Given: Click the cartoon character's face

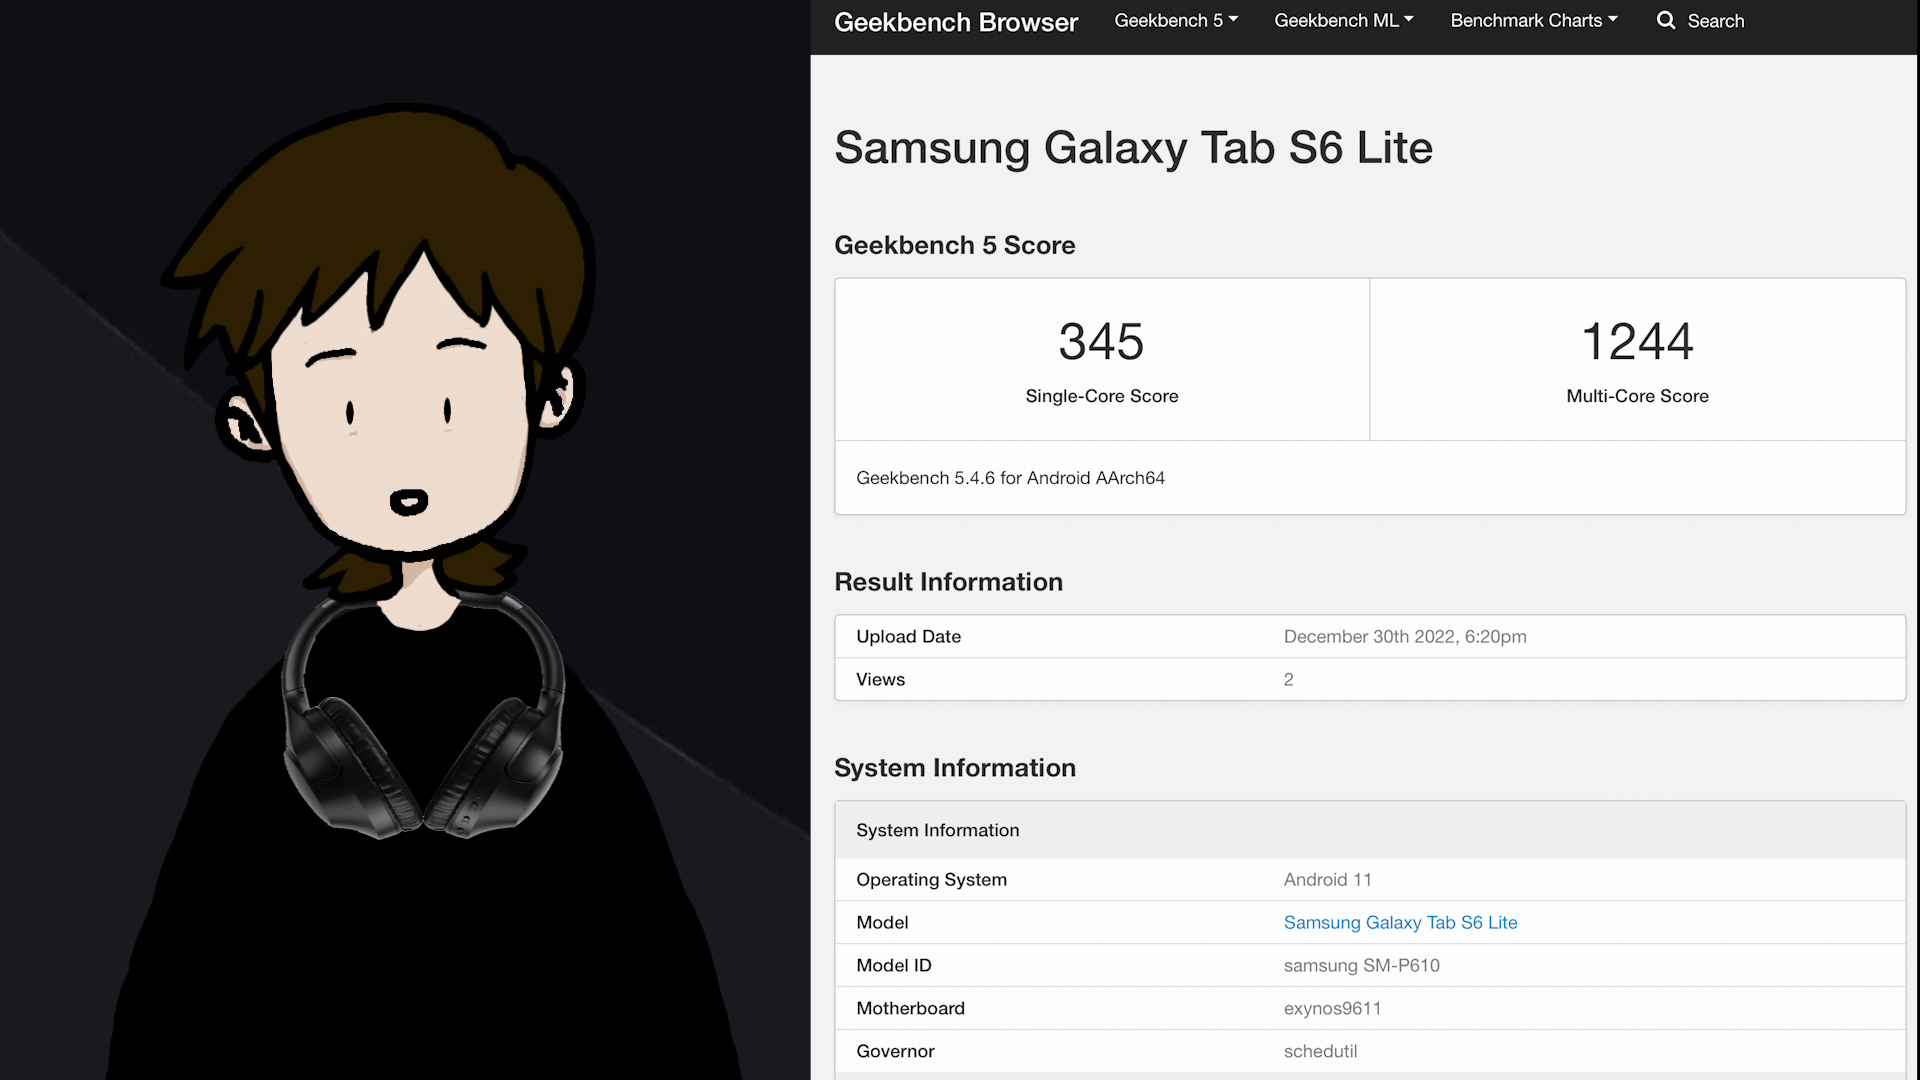Looking at the screenshot, I should [400, 430].
